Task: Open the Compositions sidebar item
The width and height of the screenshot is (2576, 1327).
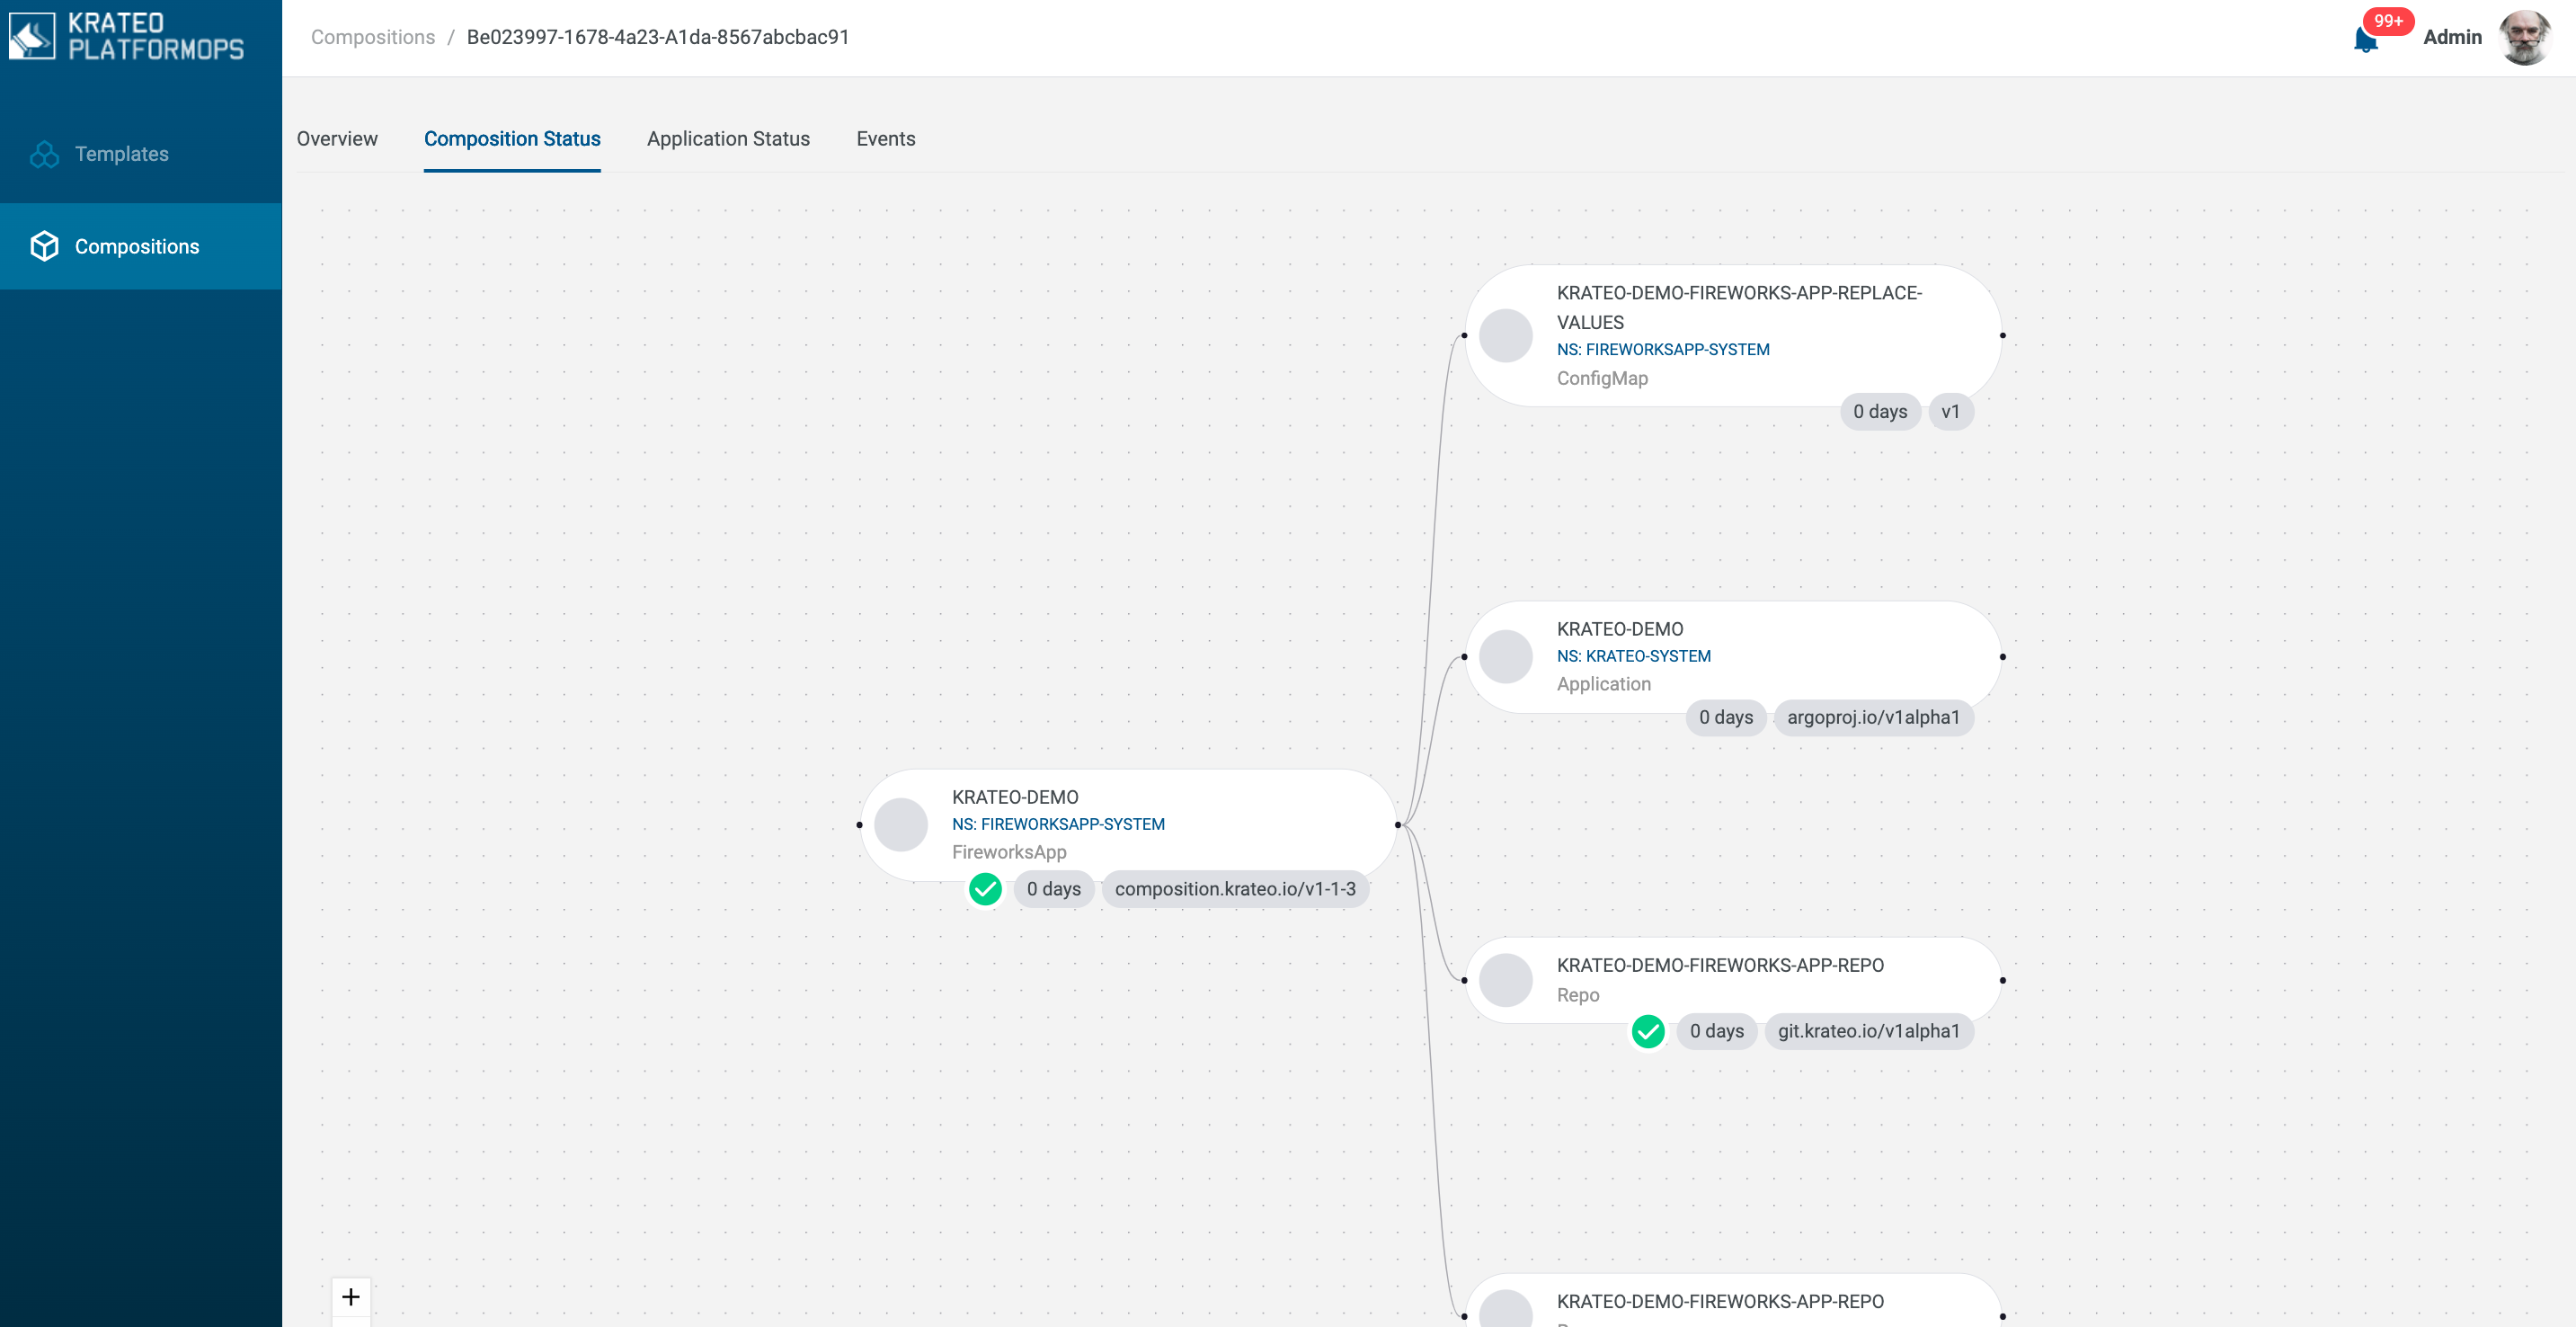Action: [140, 247]
